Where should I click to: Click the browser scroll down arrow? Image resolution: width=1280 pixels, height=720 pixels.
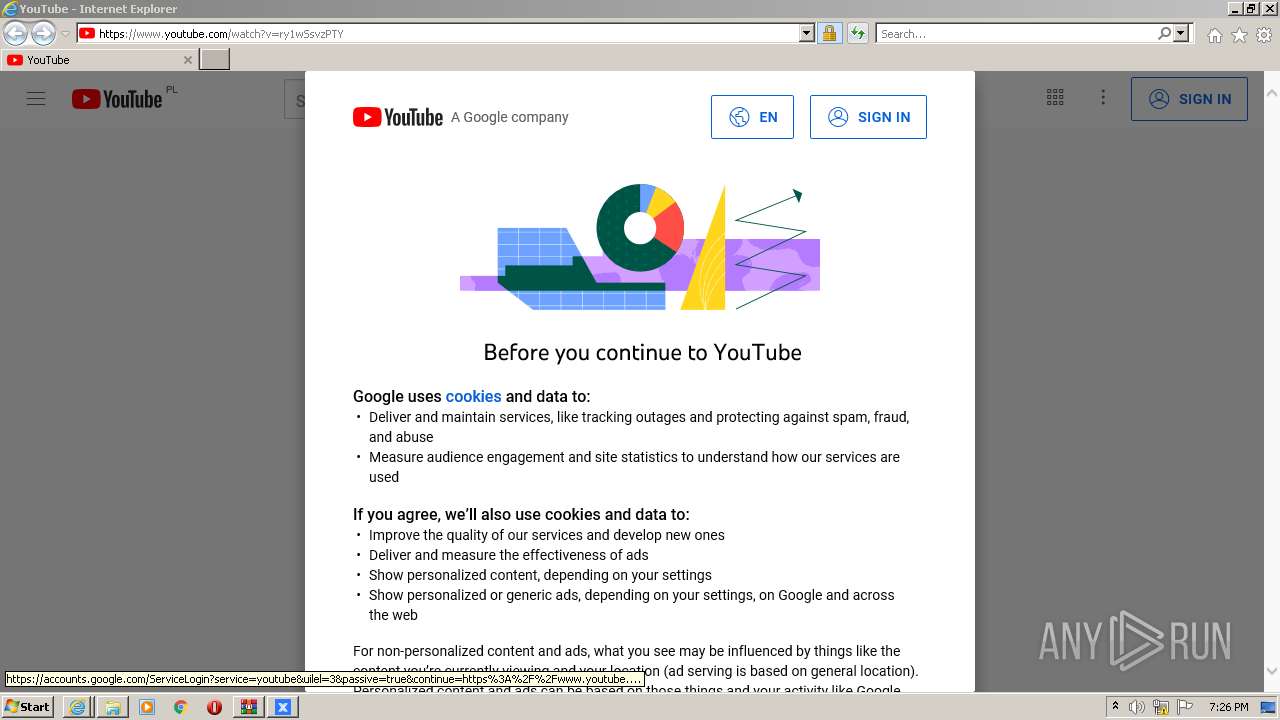click(1272, 672)
